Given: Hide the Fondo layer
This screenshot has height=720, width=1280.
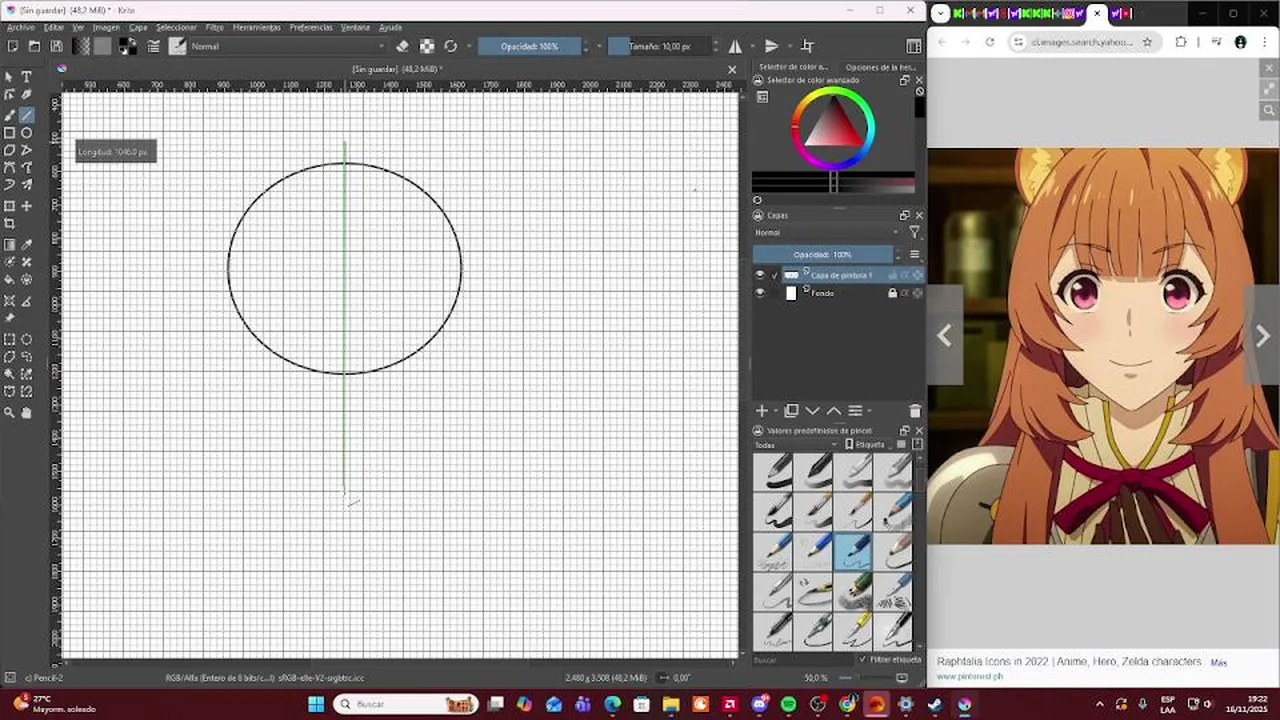Looking at the screenshot, I should [x=759, y=293].
